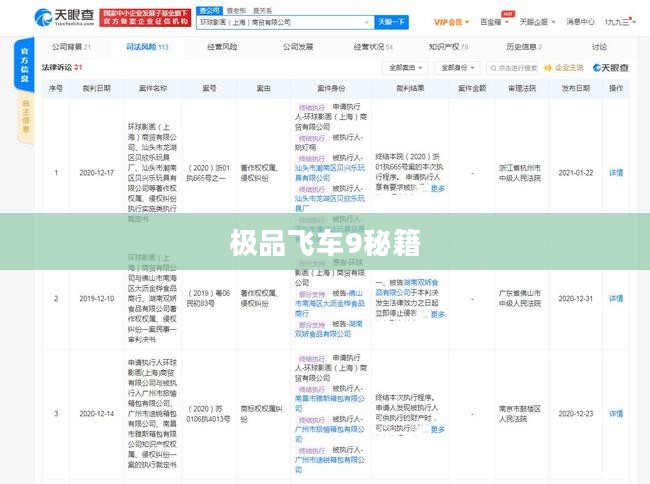
Task: Click the 裁判日期 column header
Action: pos(97,88)
